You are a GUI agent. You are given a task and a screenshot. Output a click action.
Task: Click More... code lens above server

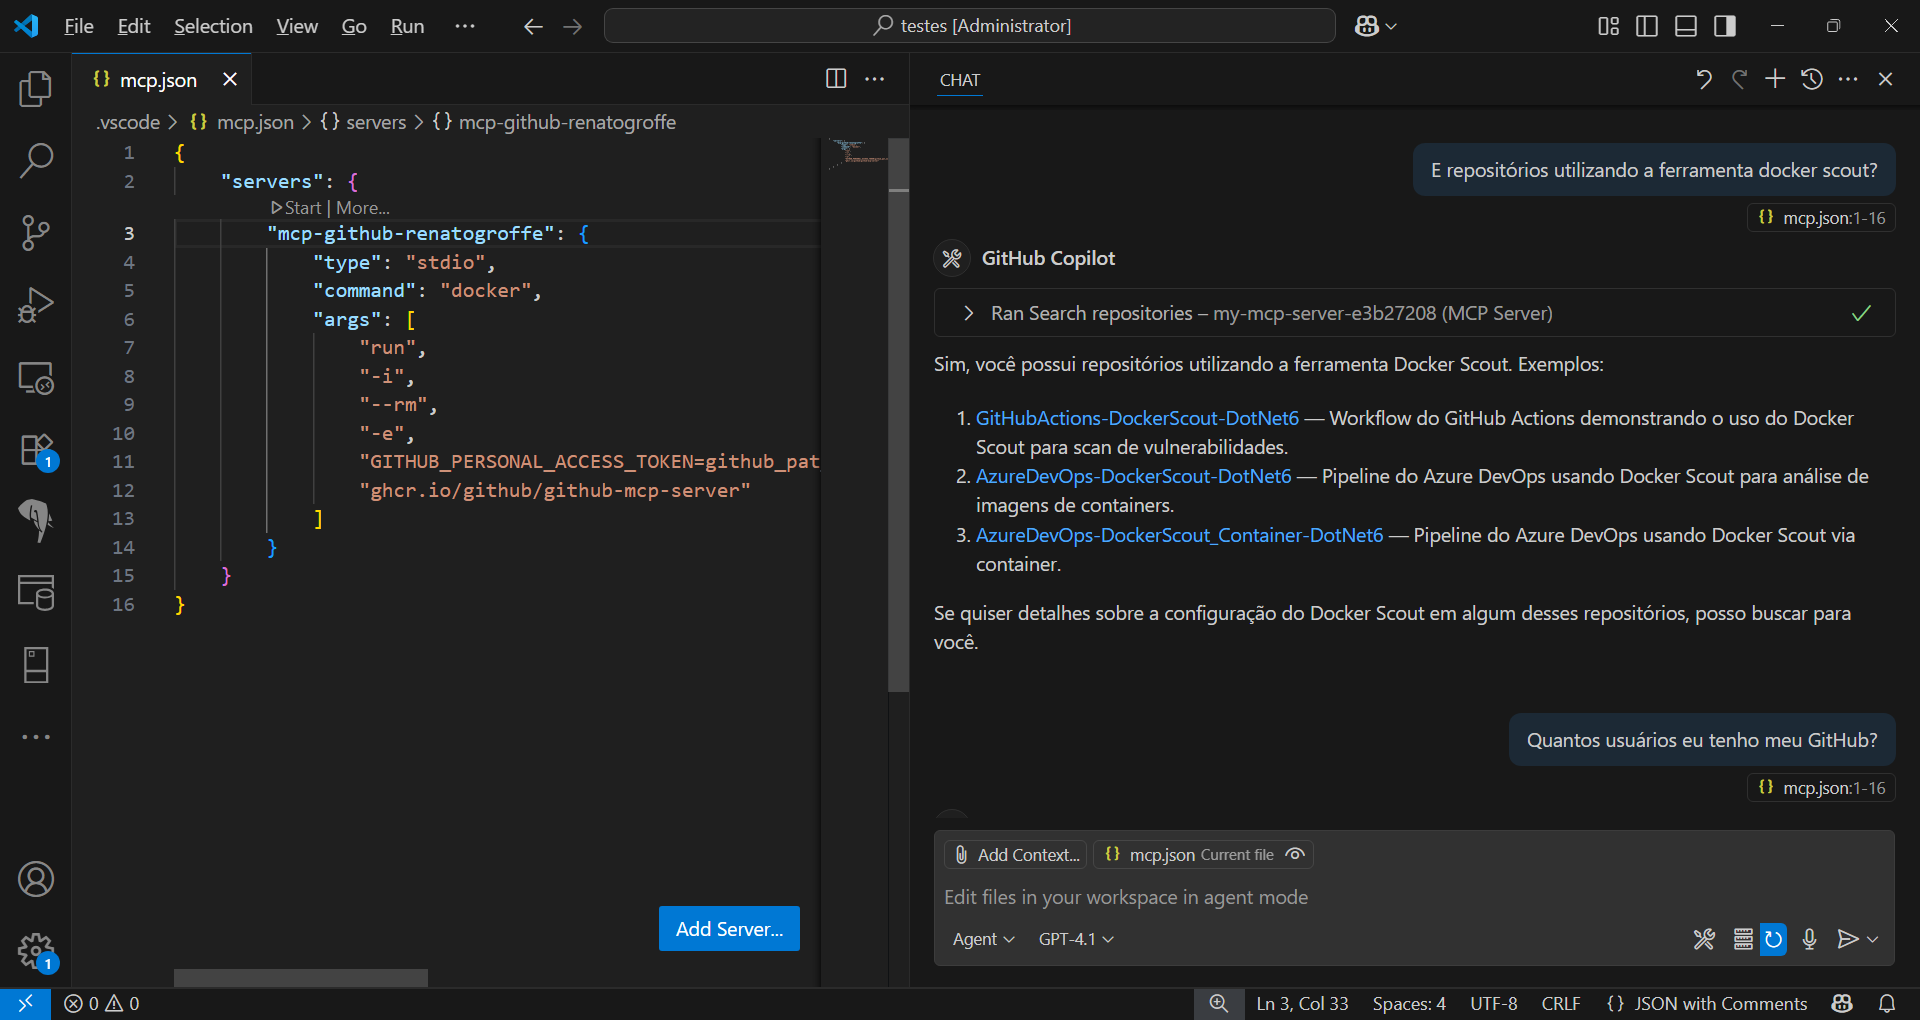pos(363,208)
